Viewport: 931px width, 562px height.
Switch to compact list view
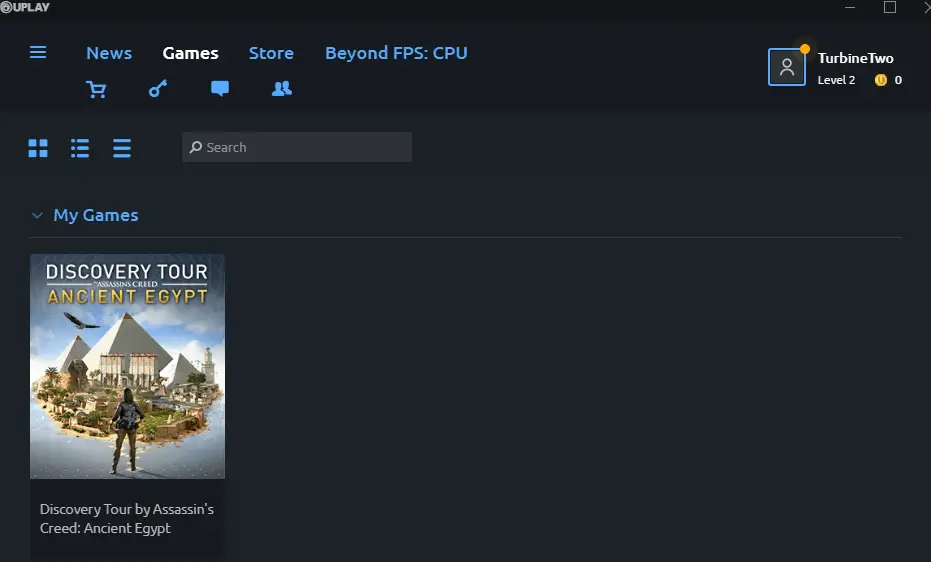pyautogui.click(x=122, y=148)
